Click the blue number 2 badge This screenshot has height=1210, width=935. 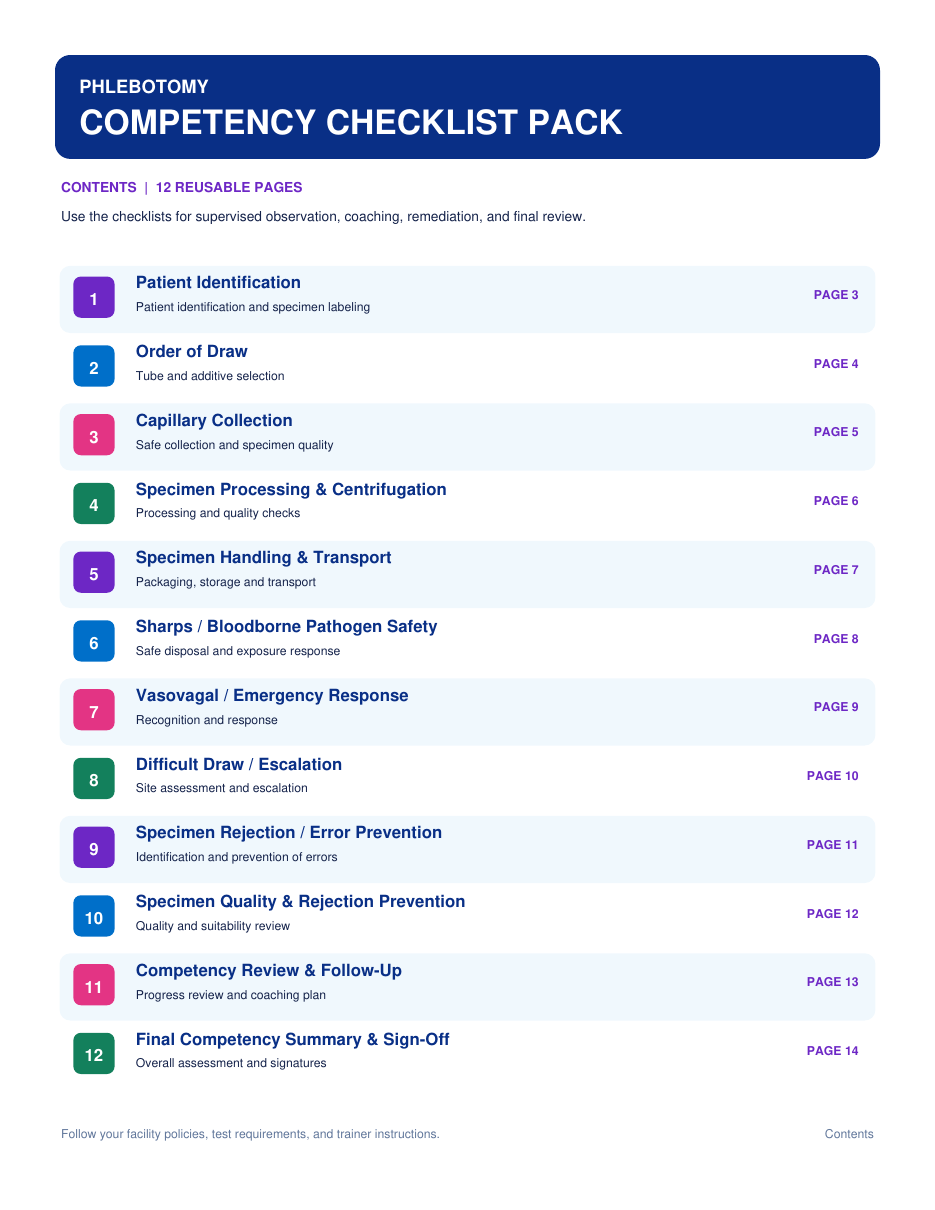click(x=94, y=367)
